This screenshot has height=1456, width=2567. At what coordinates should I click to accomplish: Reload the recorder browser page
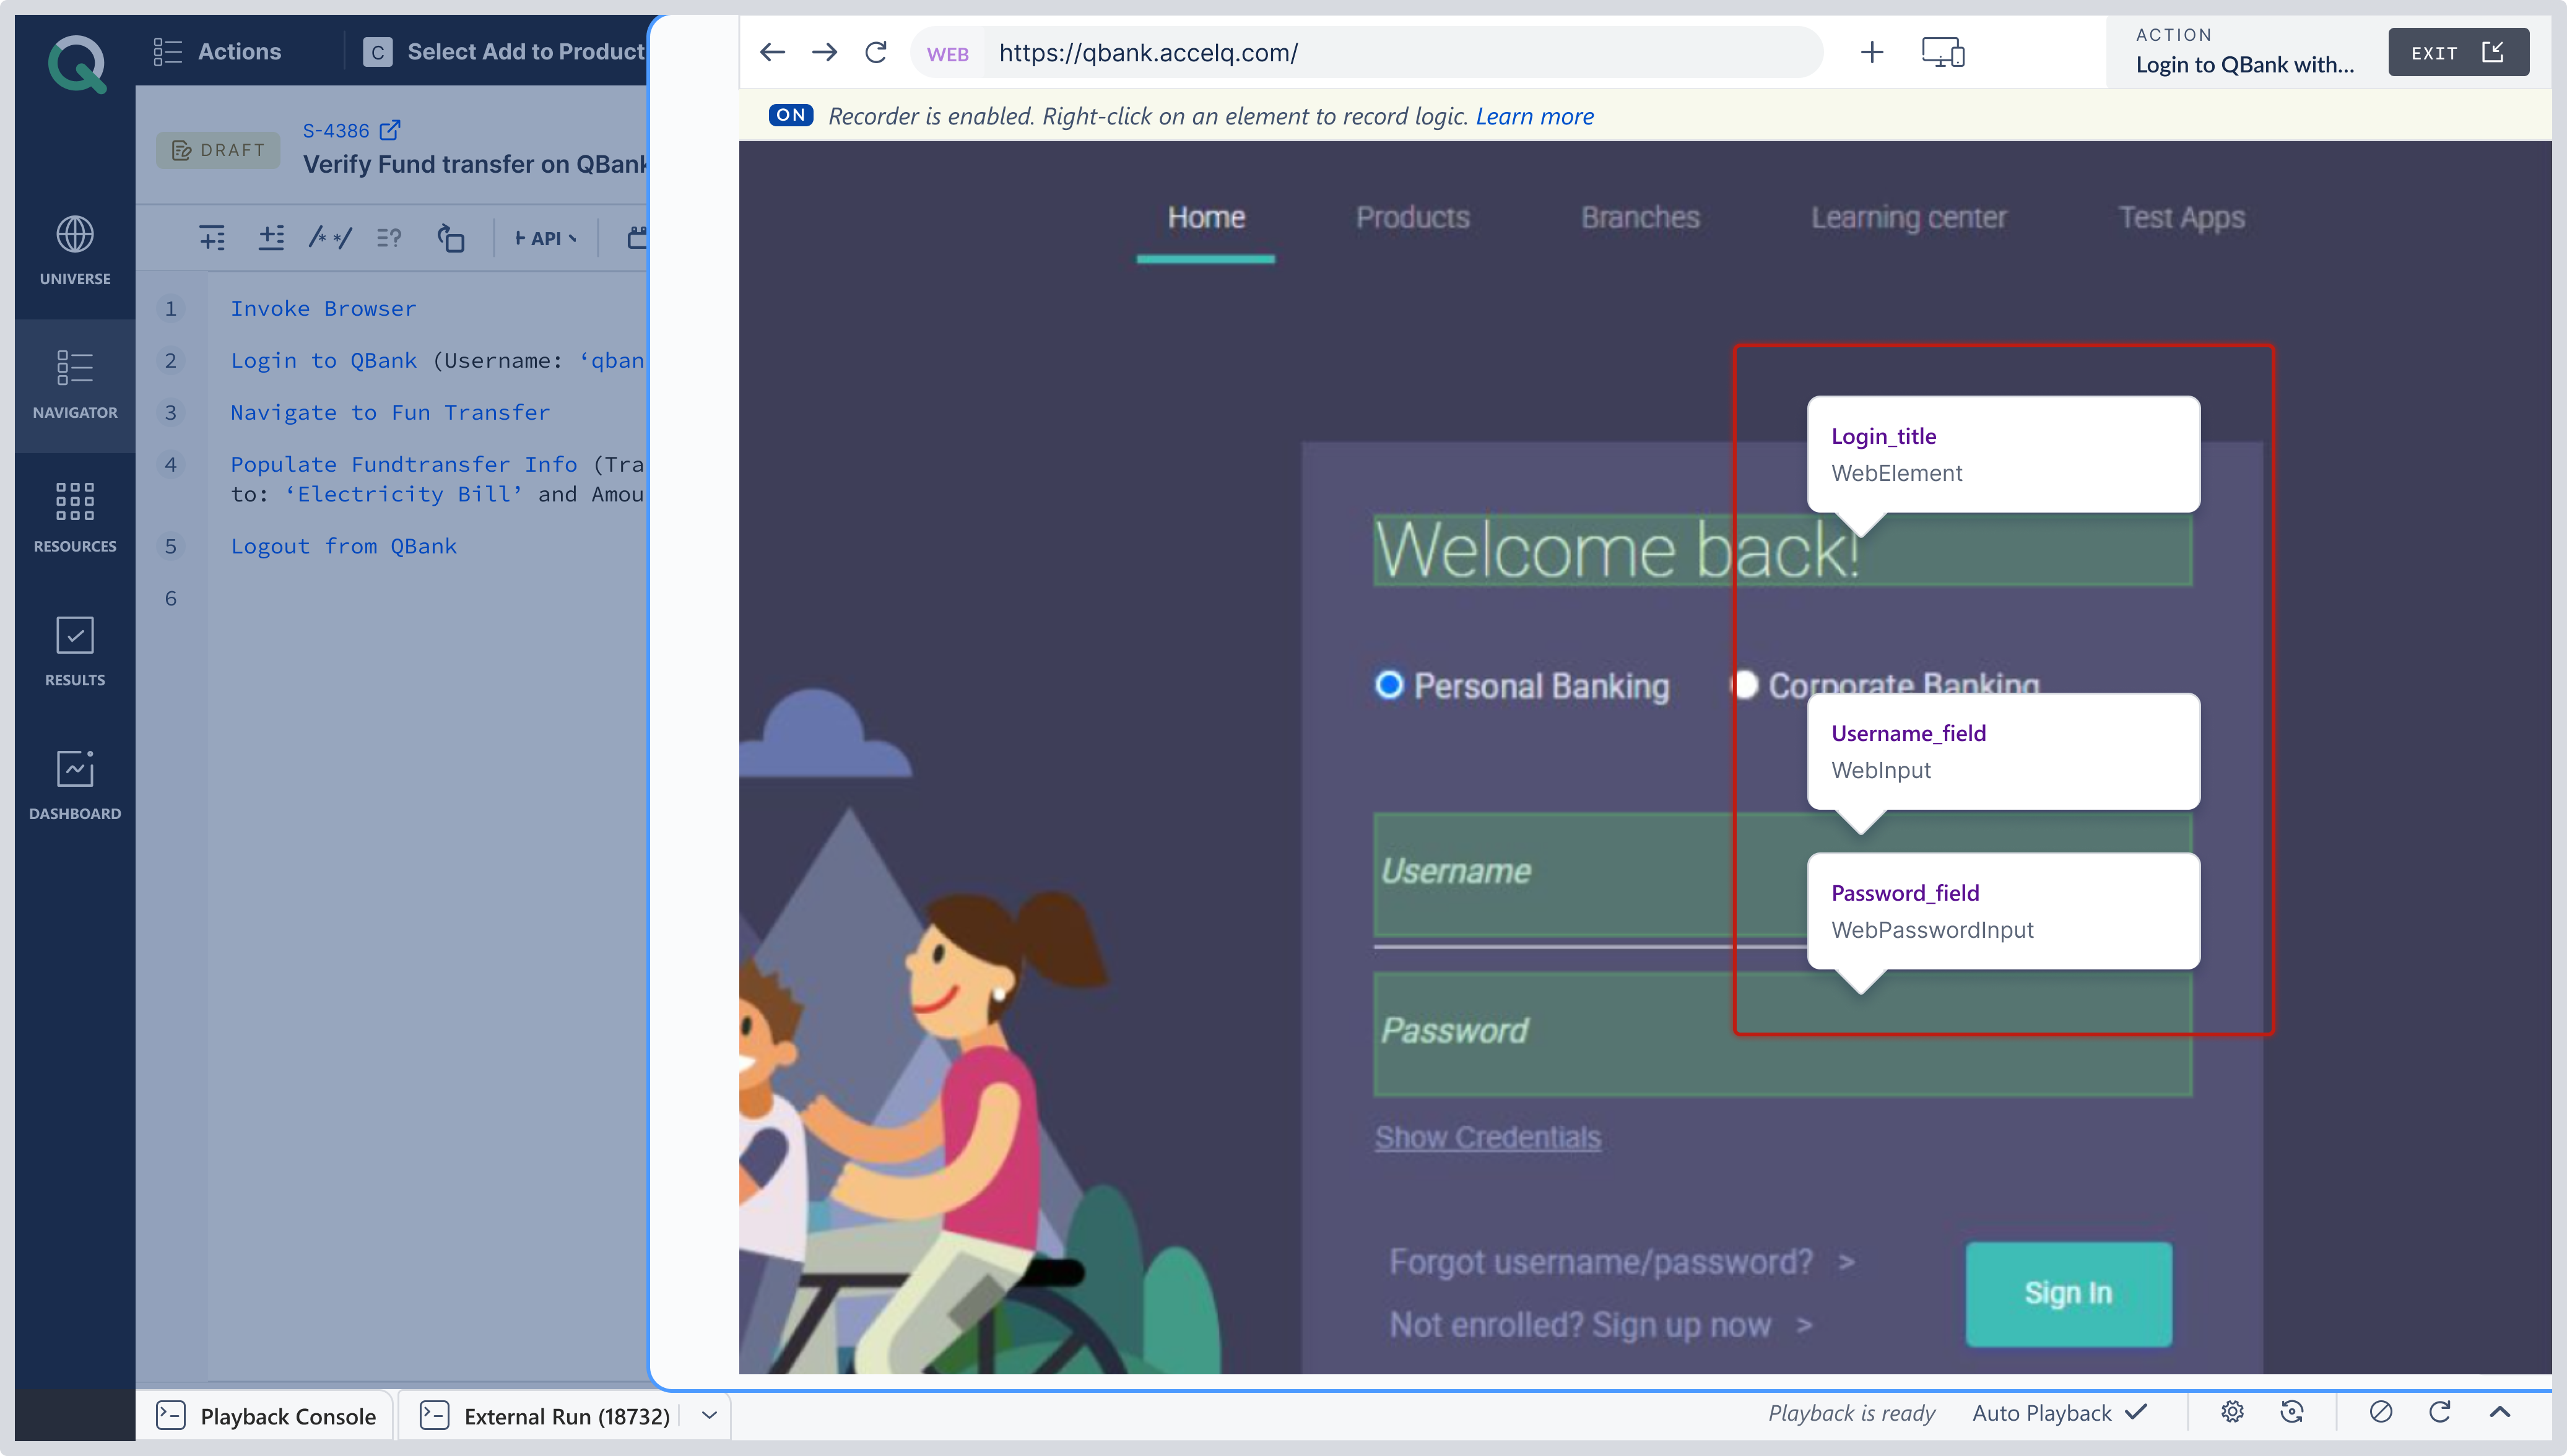click(876, 52)
